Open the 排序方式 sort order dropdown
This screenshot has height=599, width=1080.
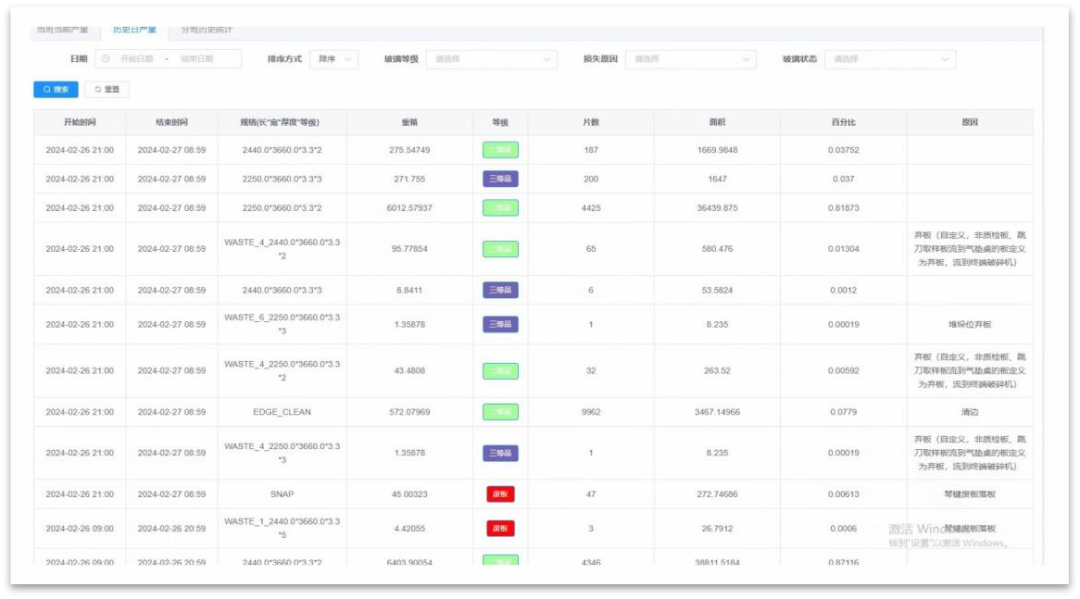333,59
